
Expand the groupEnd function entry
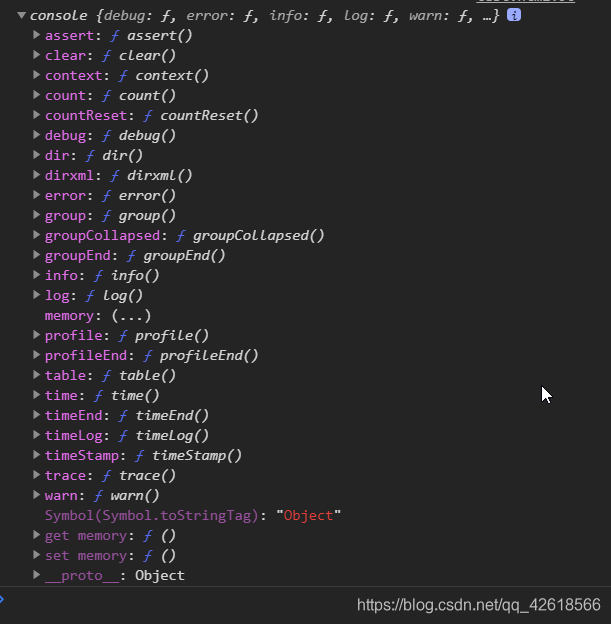click(x=36, y=255)
